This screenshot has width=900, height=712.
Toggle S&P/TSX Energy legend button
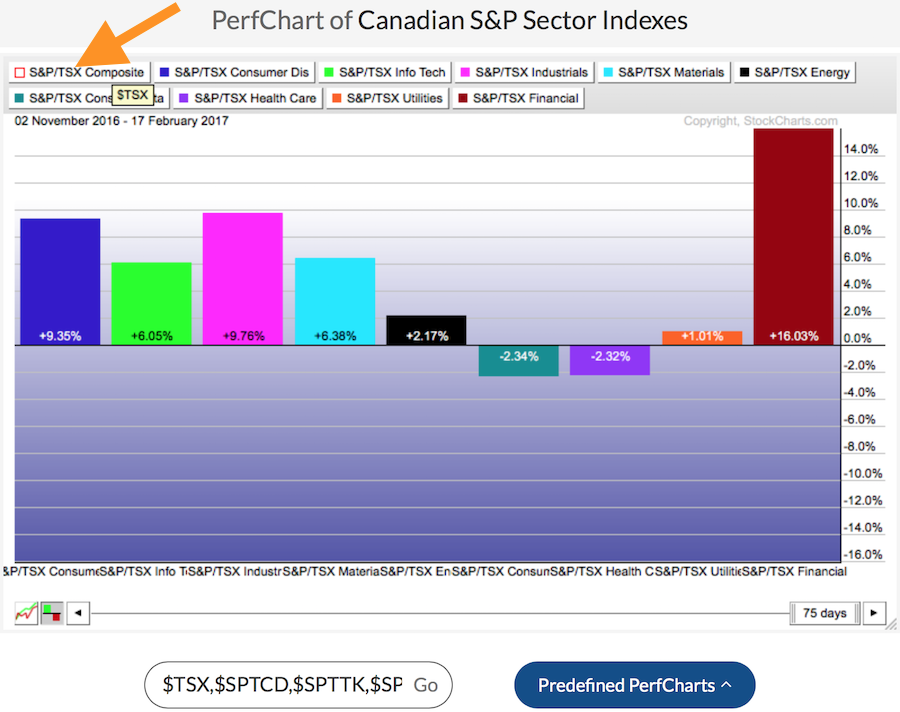[795, 72]
